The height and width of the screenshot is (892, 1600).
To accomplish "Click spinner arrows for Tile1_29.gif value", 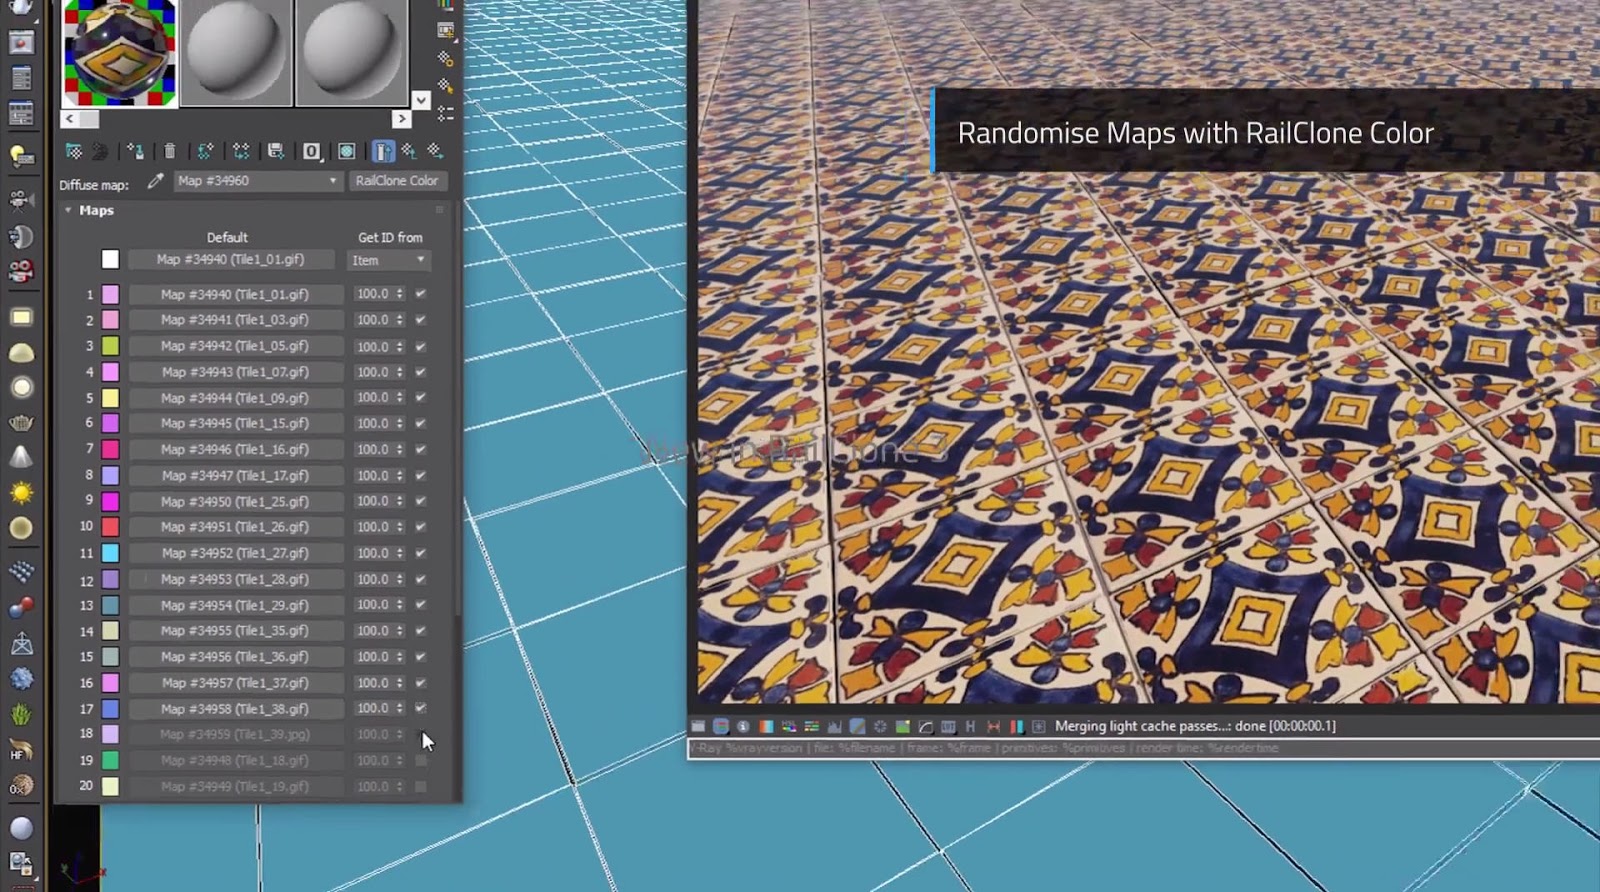I will 400,605.
